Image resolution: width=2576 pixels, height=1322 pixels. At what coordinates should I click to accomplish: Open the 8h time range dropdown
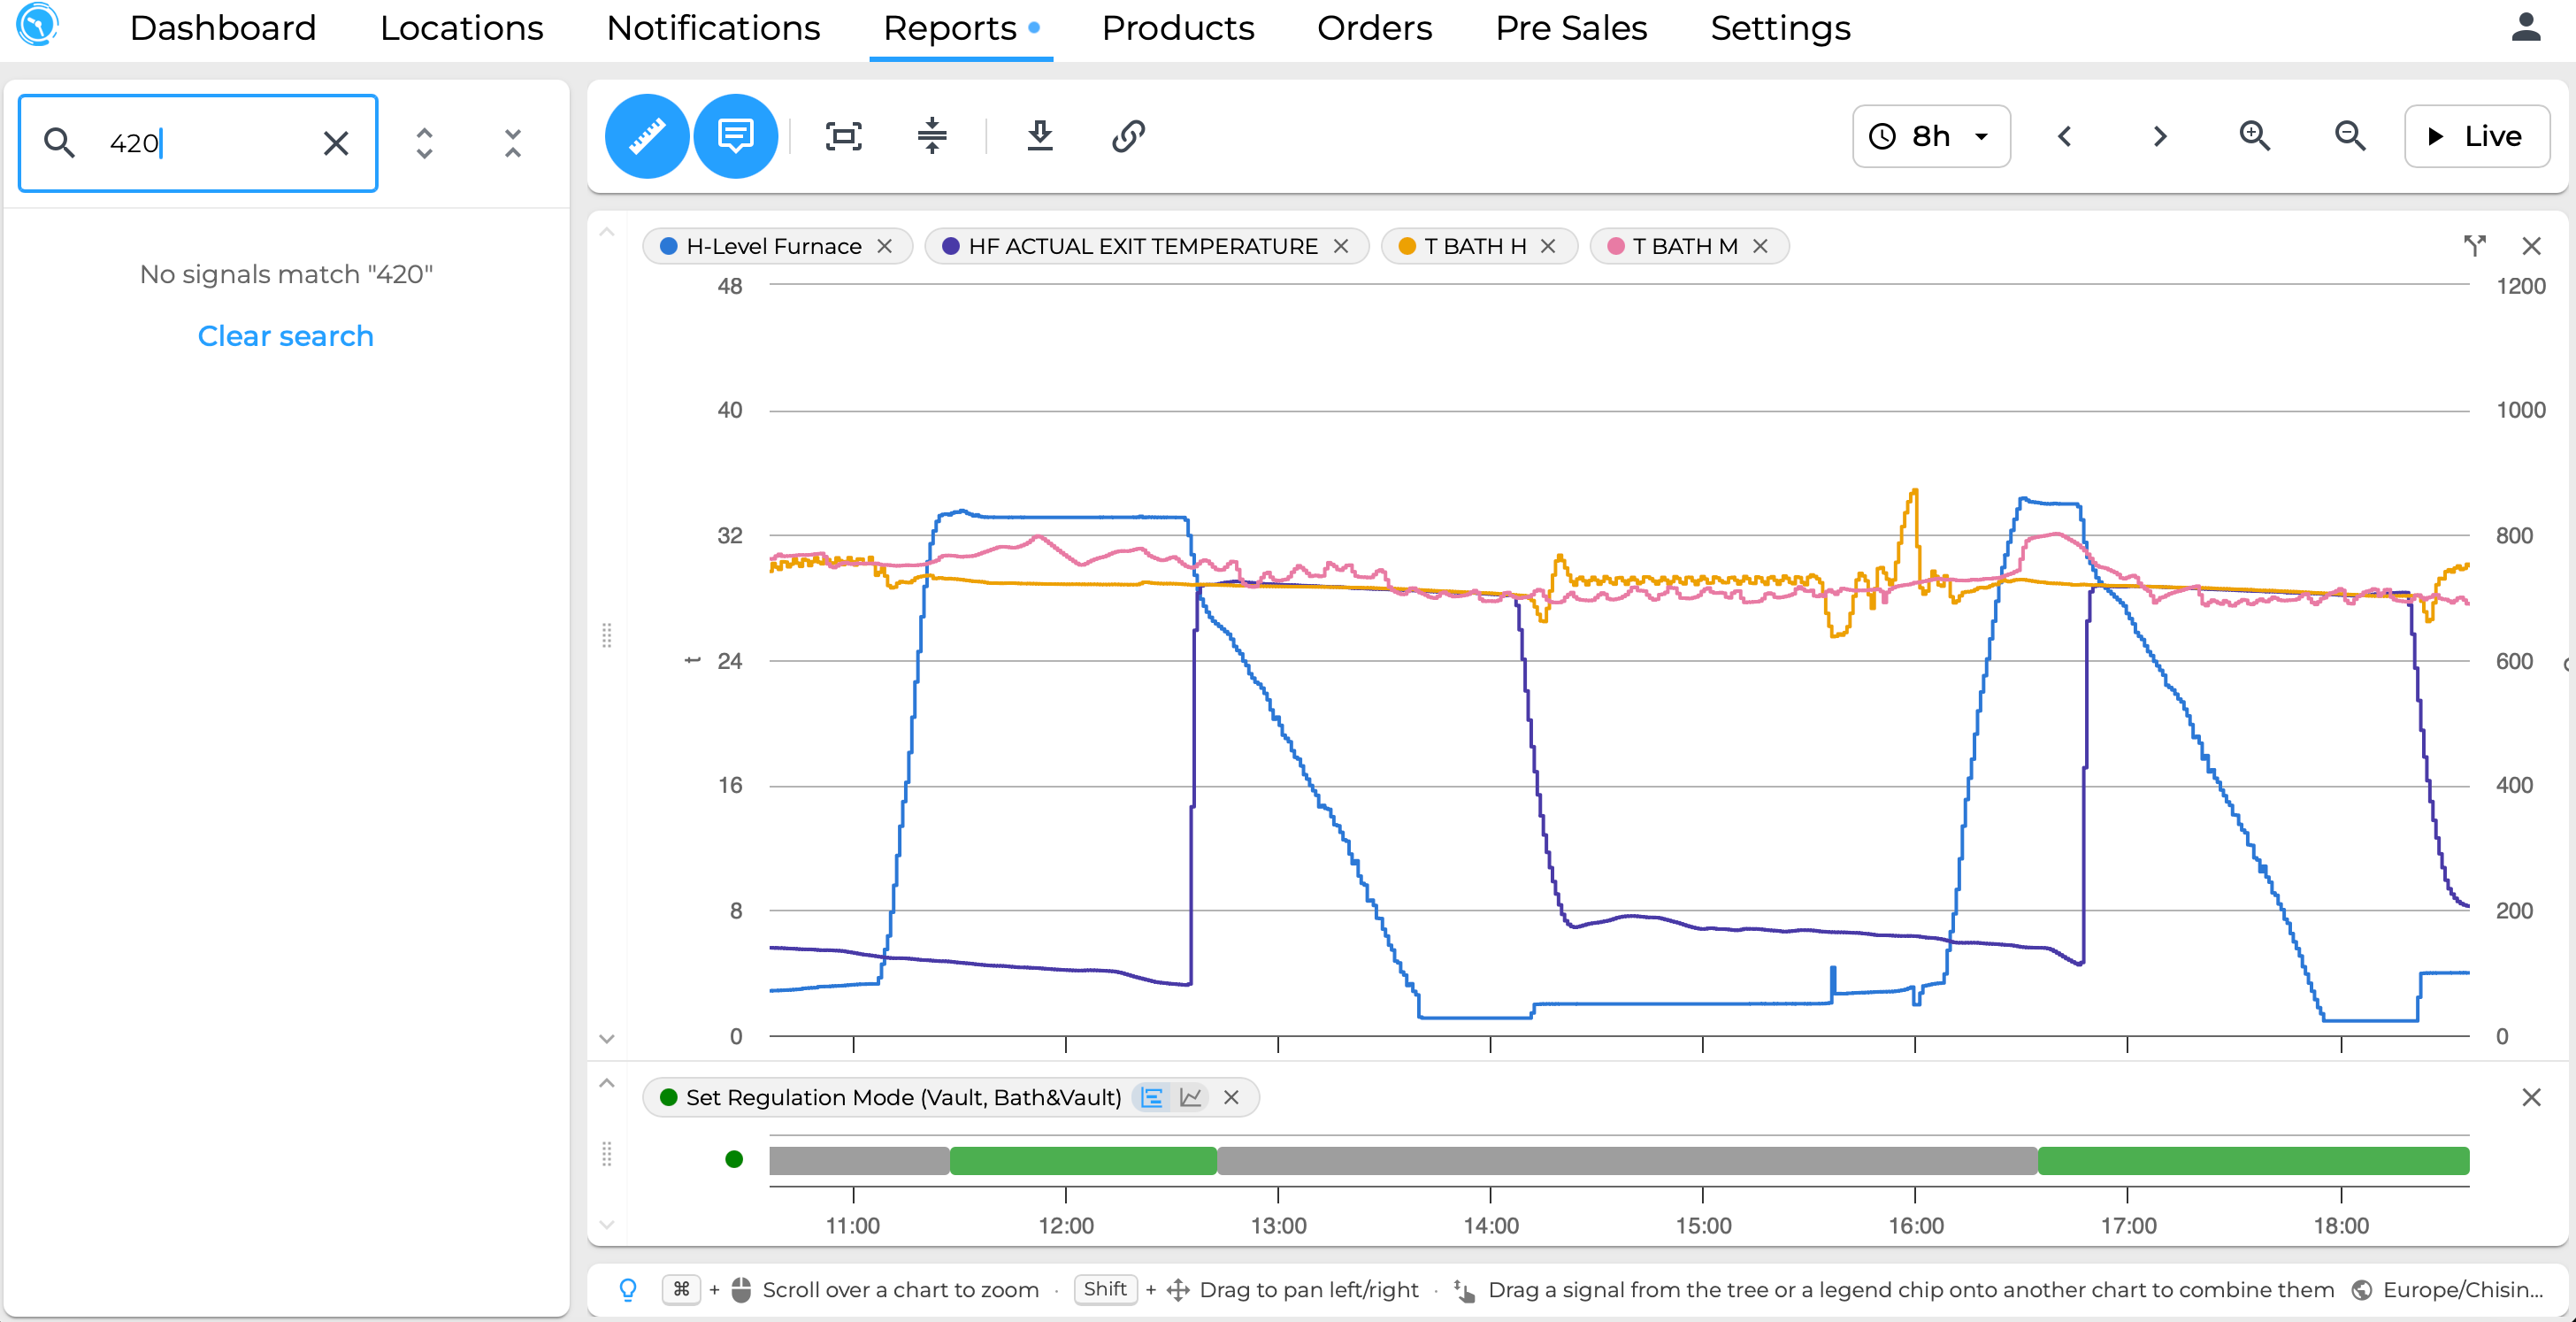[x=1930, y=136]
